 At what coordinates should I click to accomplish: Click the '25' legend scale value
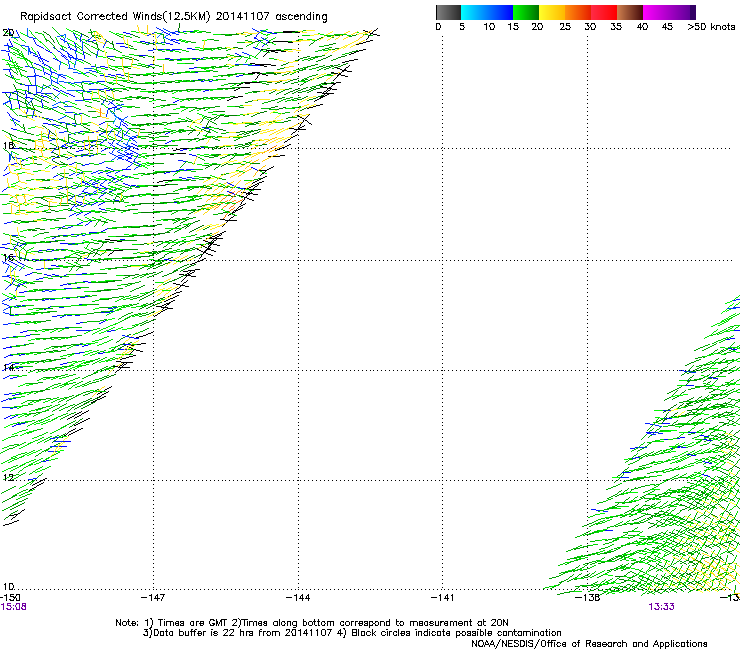565,27
